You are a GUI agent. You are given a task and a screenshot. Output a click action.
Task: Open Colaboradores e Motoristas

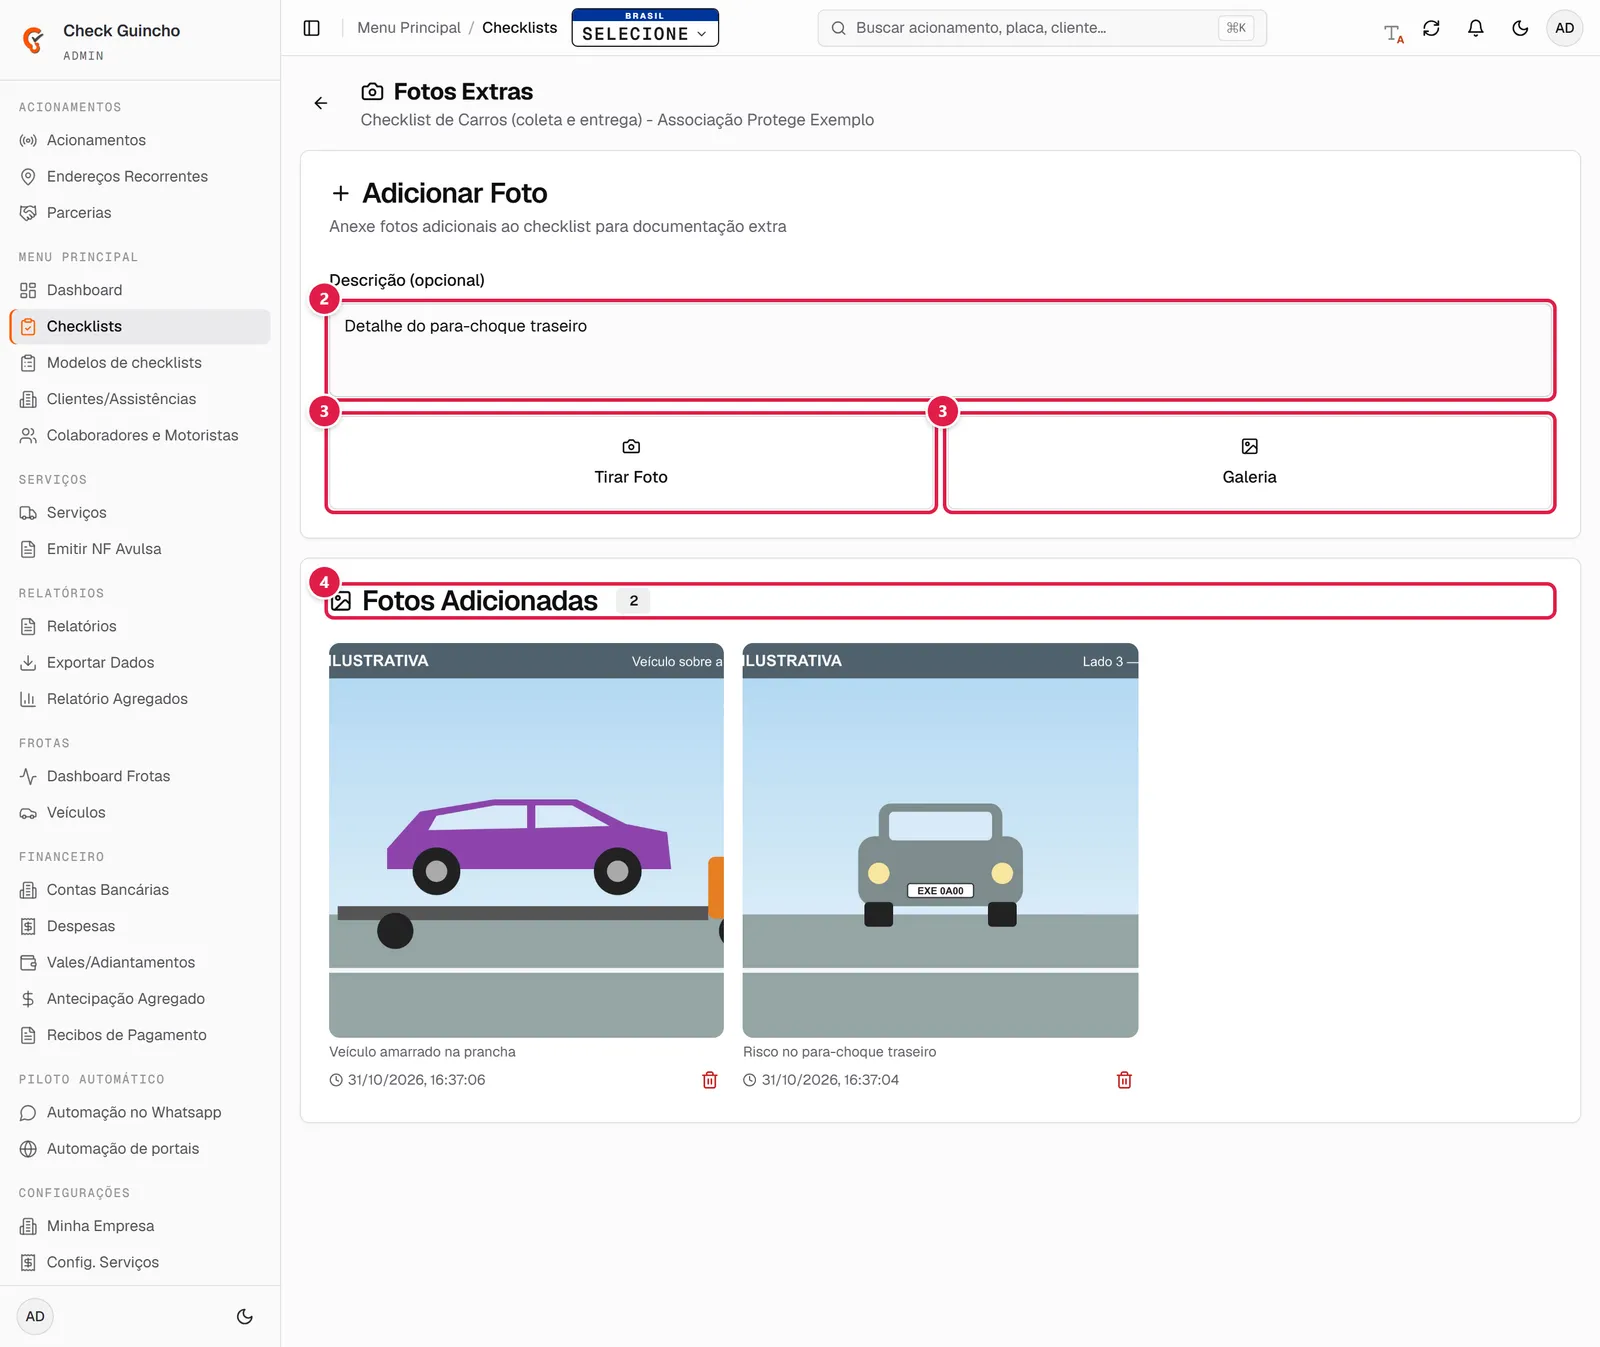coord(140,435)
